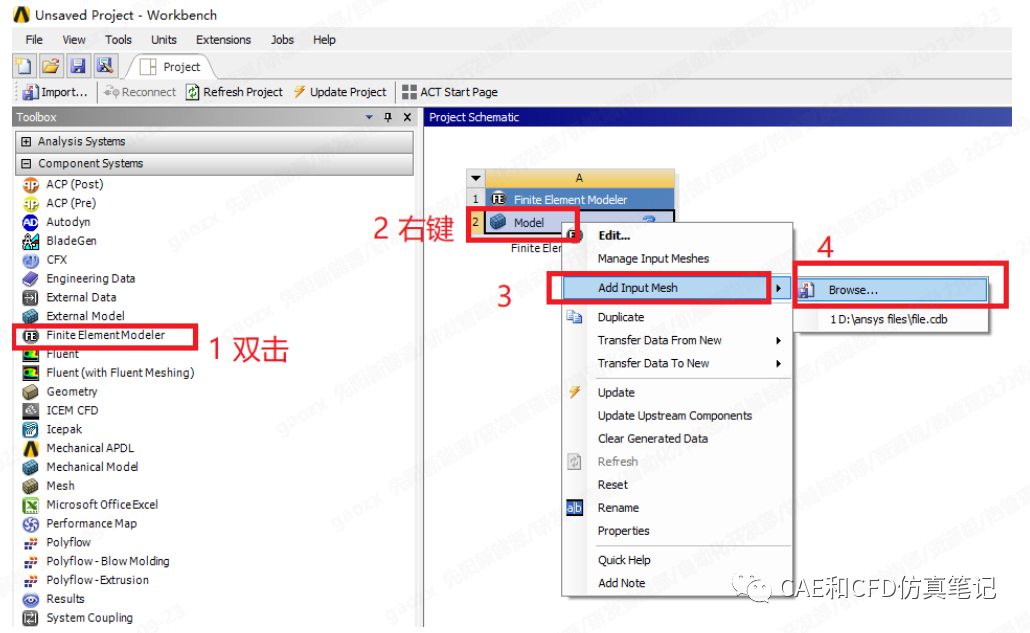Image resolution: width=1030 pixels, height=633 pixels.
Task: Open the Add Input Mesh submenu
Action: click(x=677, y=288)
